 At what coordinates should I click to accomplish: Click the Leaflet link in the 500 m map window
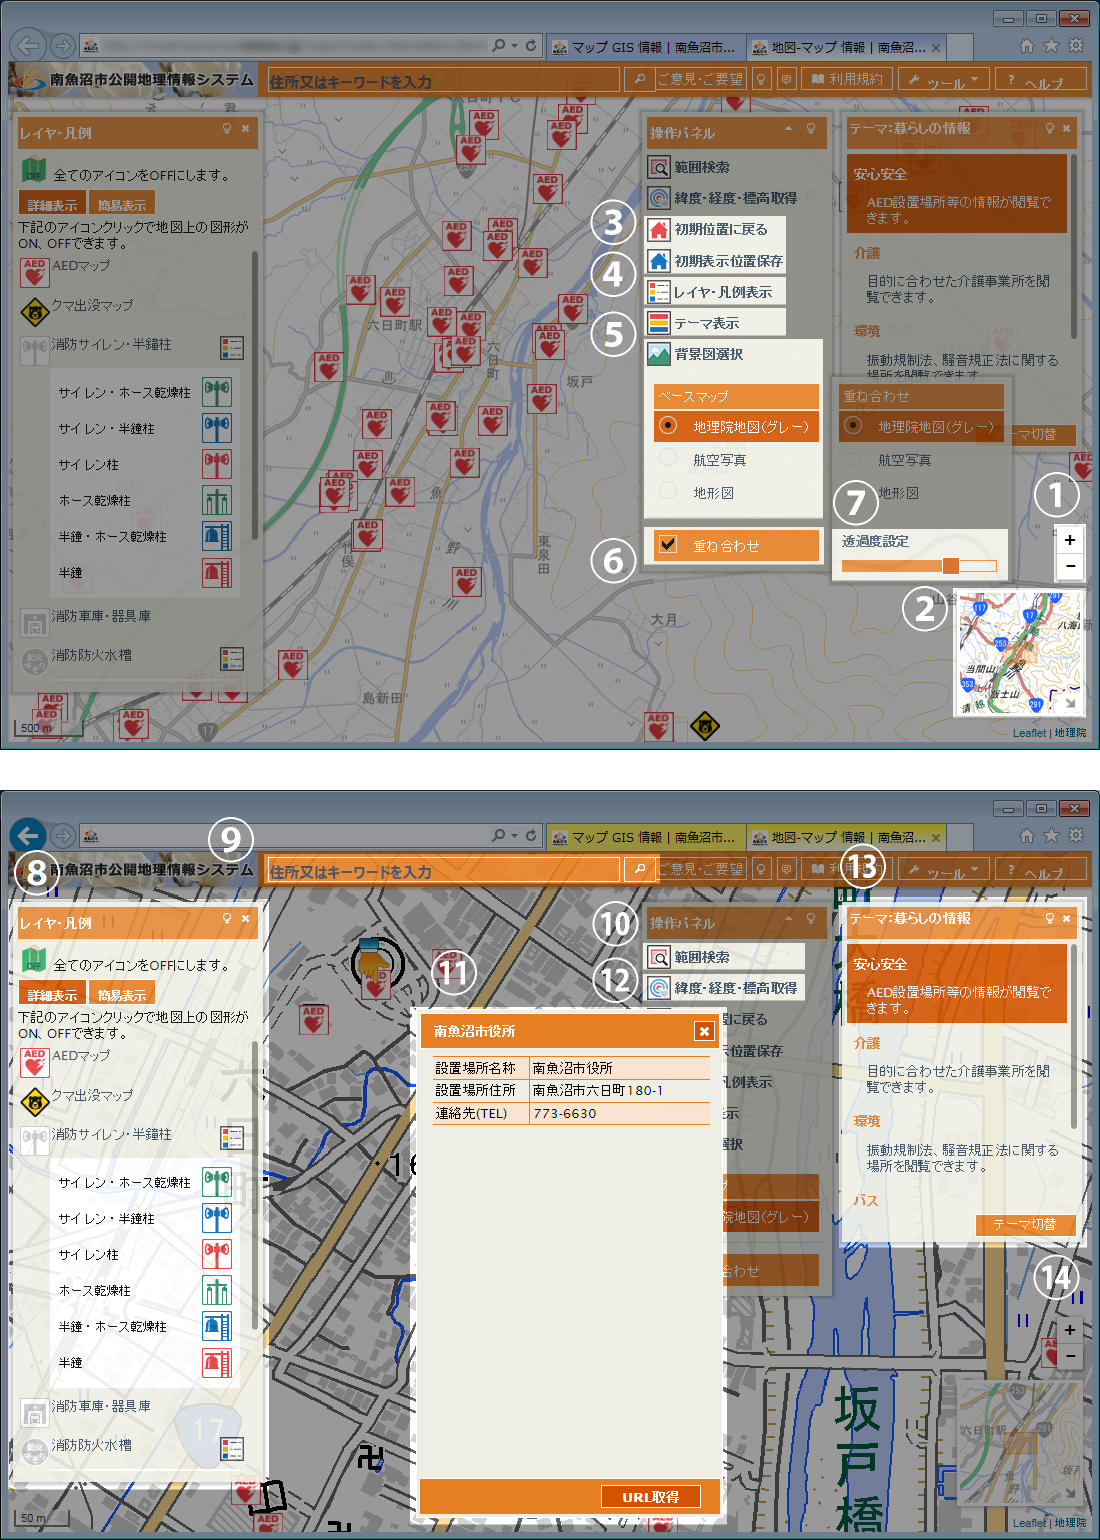pos(1029,733)
